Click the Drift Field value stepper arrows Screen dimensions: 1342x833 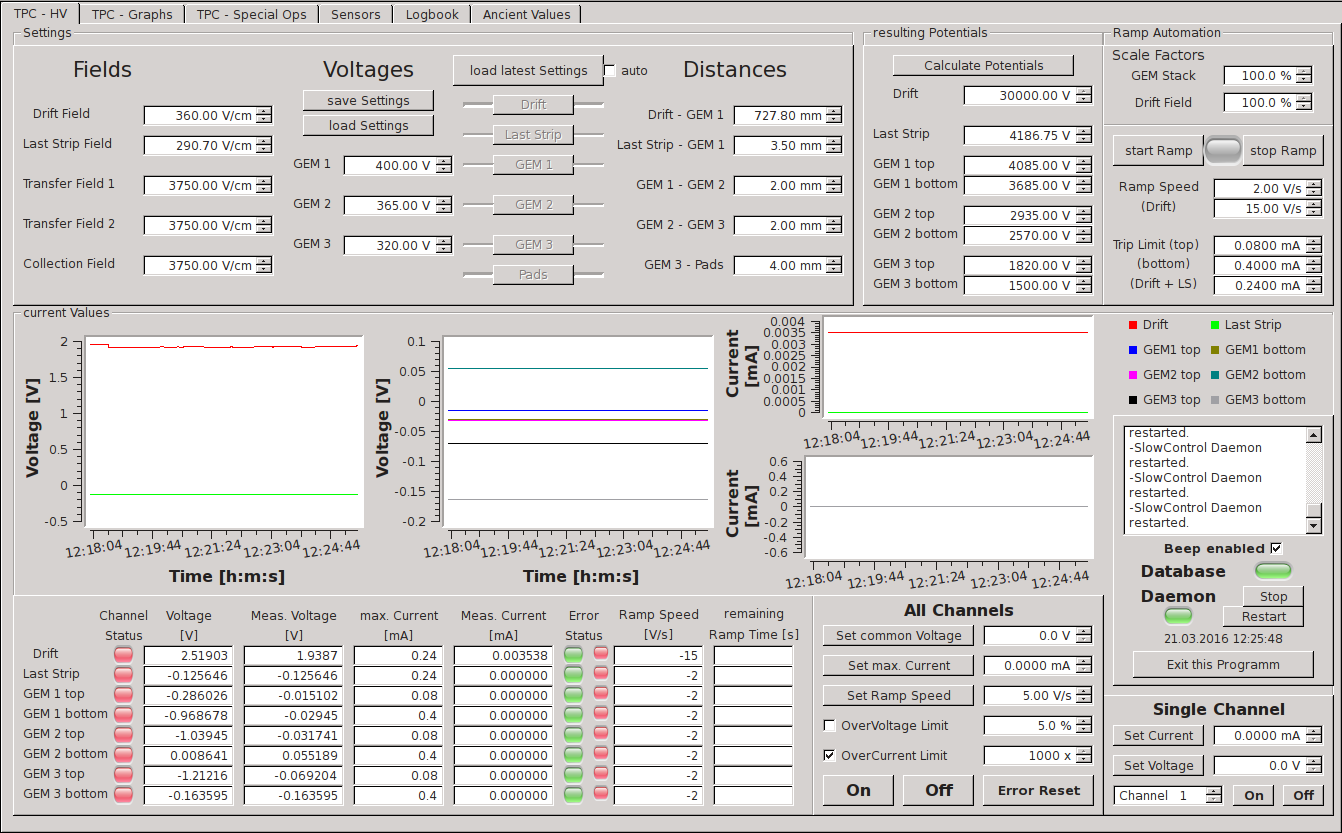[x=264, y=115]
